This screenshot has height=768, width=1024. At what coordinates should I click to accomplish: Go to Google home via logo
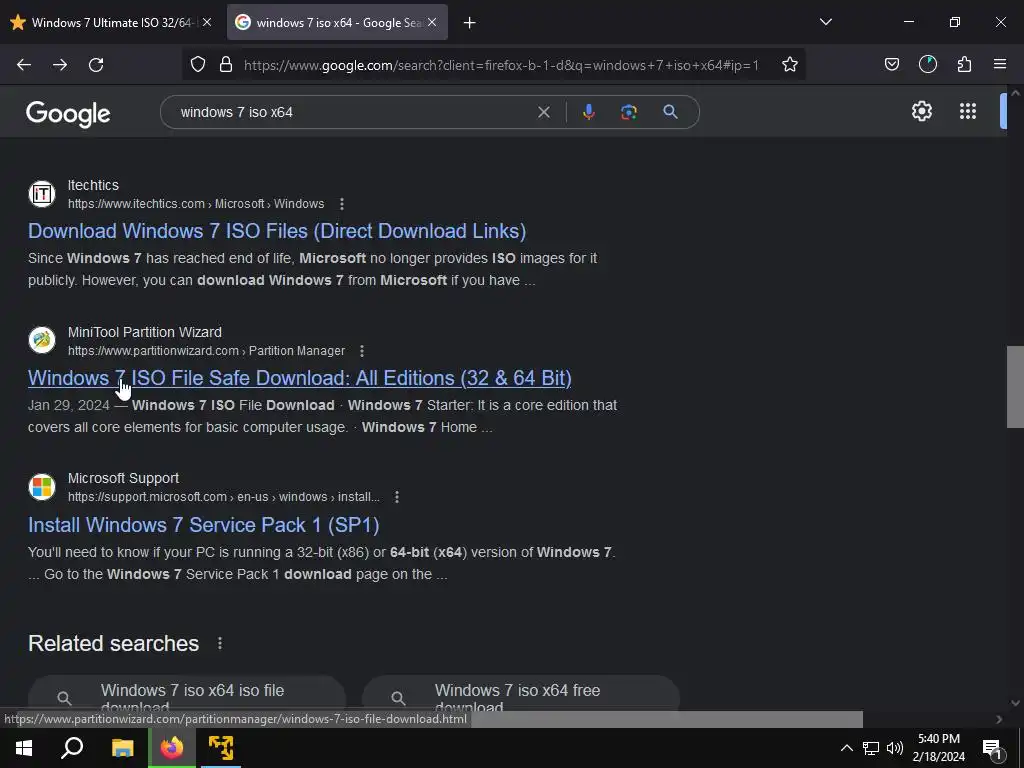click(x=68, y=114)
